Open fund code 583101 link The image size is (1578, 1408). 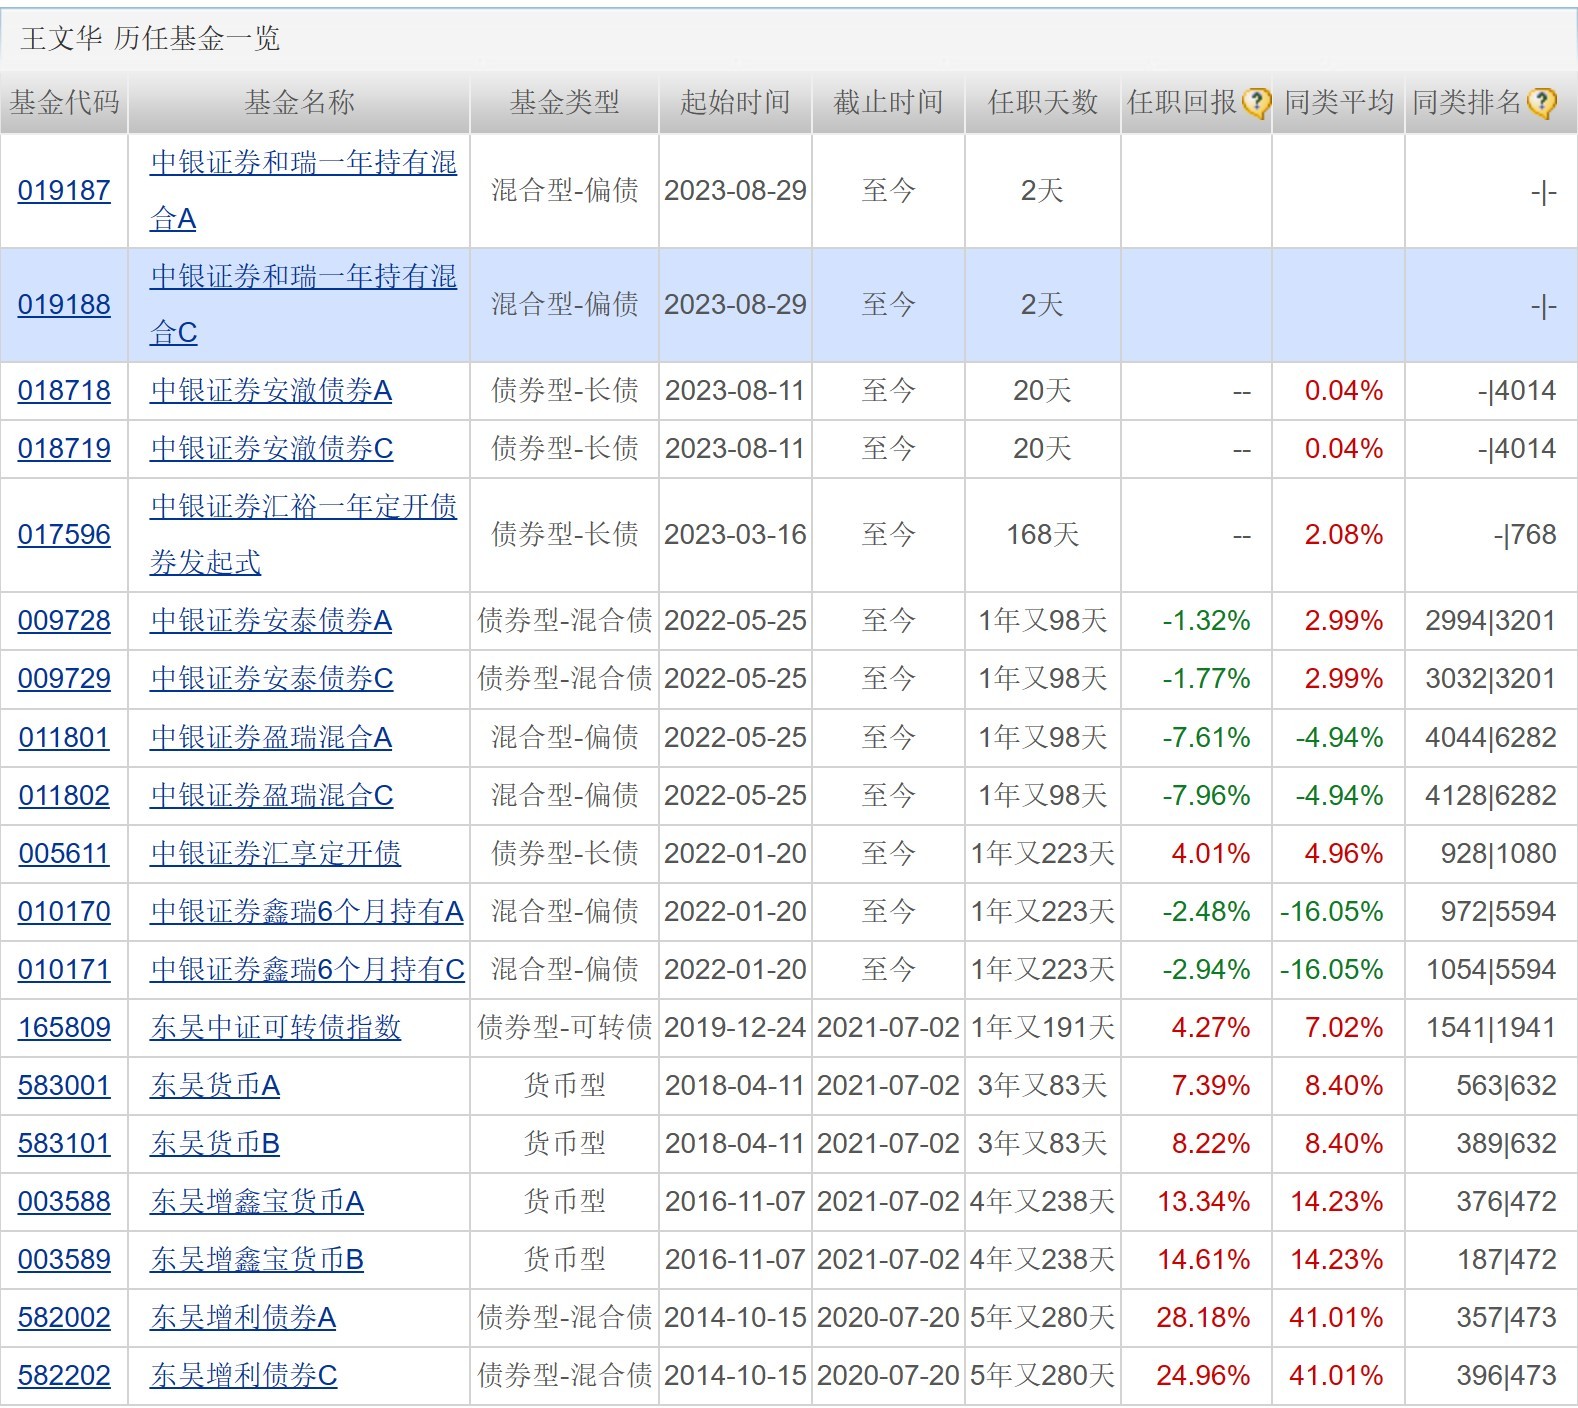[x=64, y=1143]
